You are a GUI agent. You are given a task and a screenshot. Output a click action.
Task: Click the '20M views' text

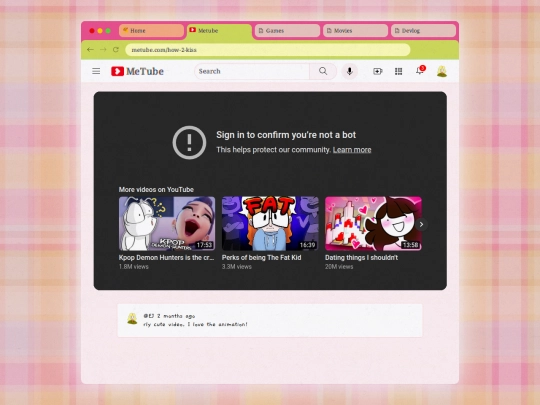pos(339,267)
